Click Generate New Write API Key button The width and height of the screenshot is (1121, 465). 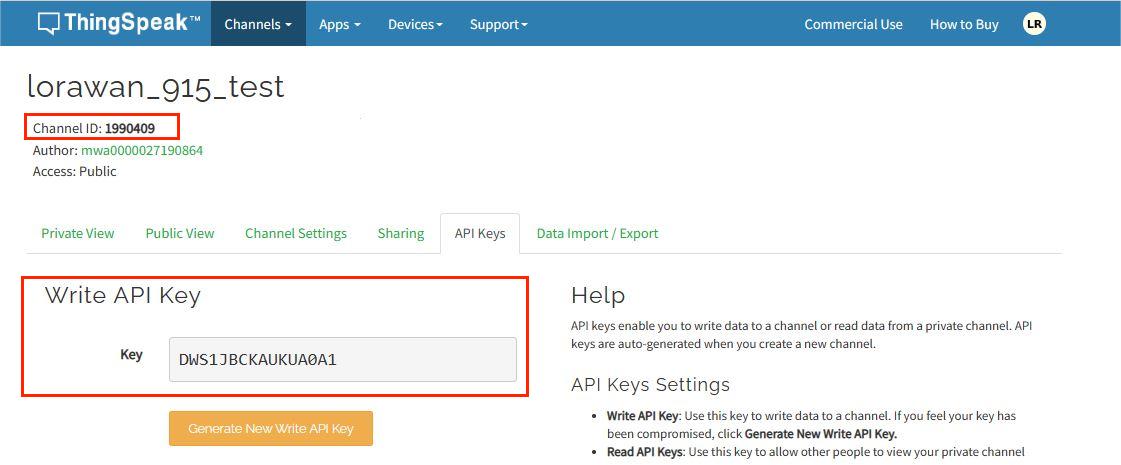click(271, 429)
